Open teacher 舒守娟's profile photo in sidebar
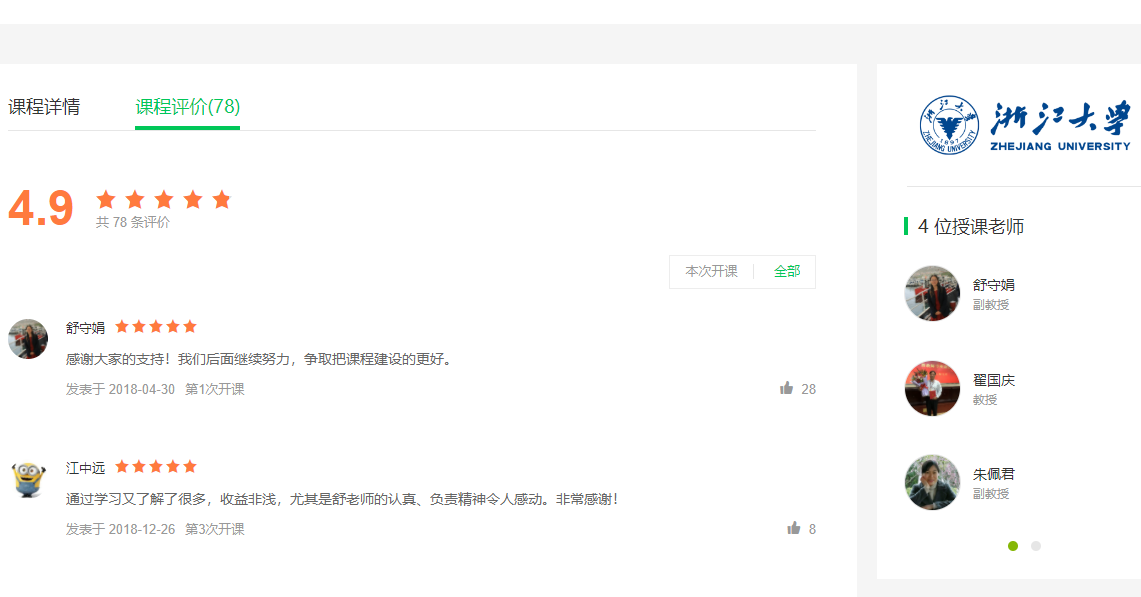This screenshot has height=597, width=1141. 932,293
